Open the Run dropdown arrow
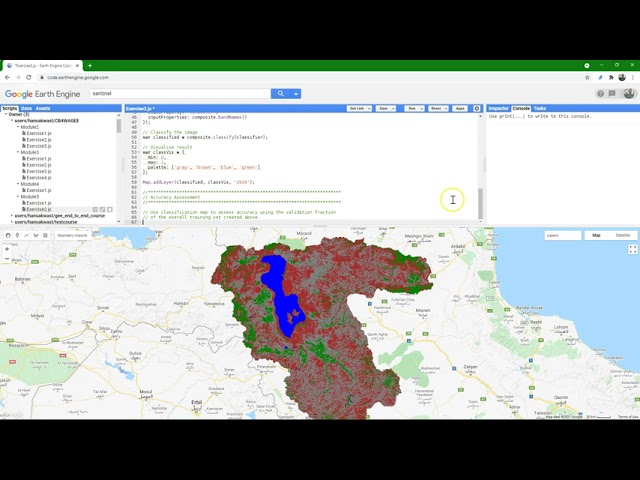640x480 pixels. point(422,109)
